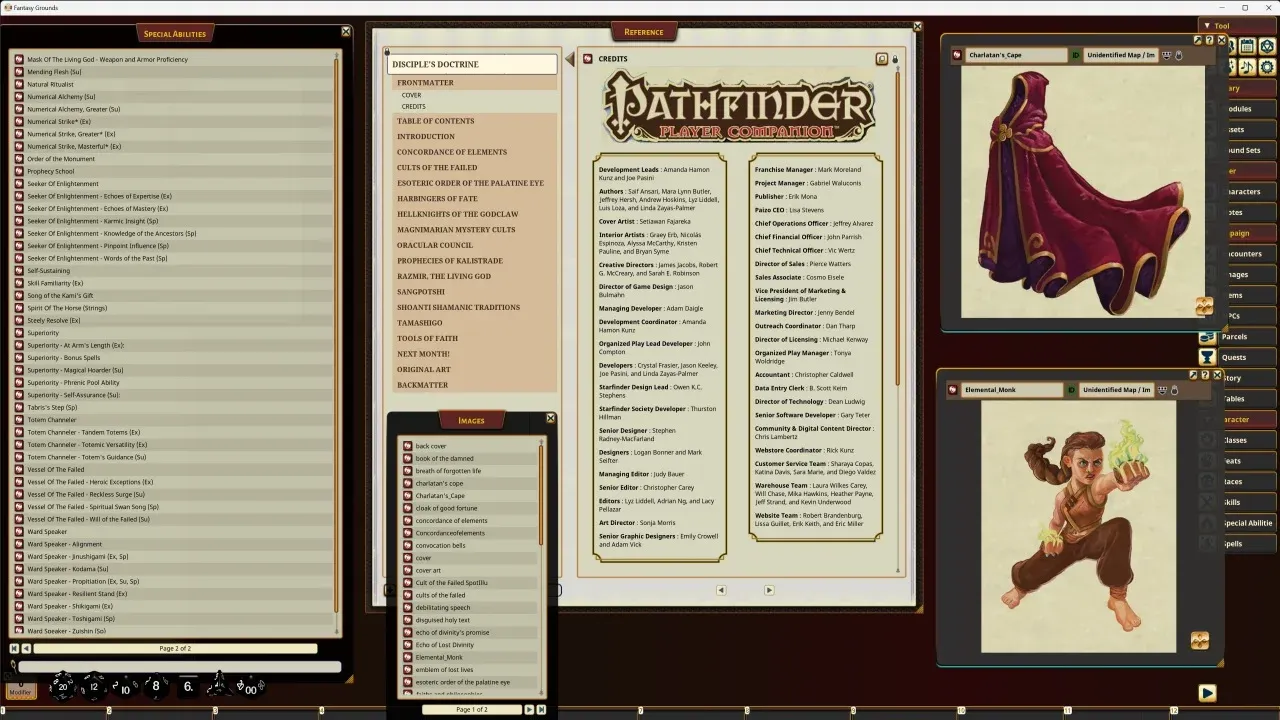Jump to first page of Special Abilities

(13, 649)
